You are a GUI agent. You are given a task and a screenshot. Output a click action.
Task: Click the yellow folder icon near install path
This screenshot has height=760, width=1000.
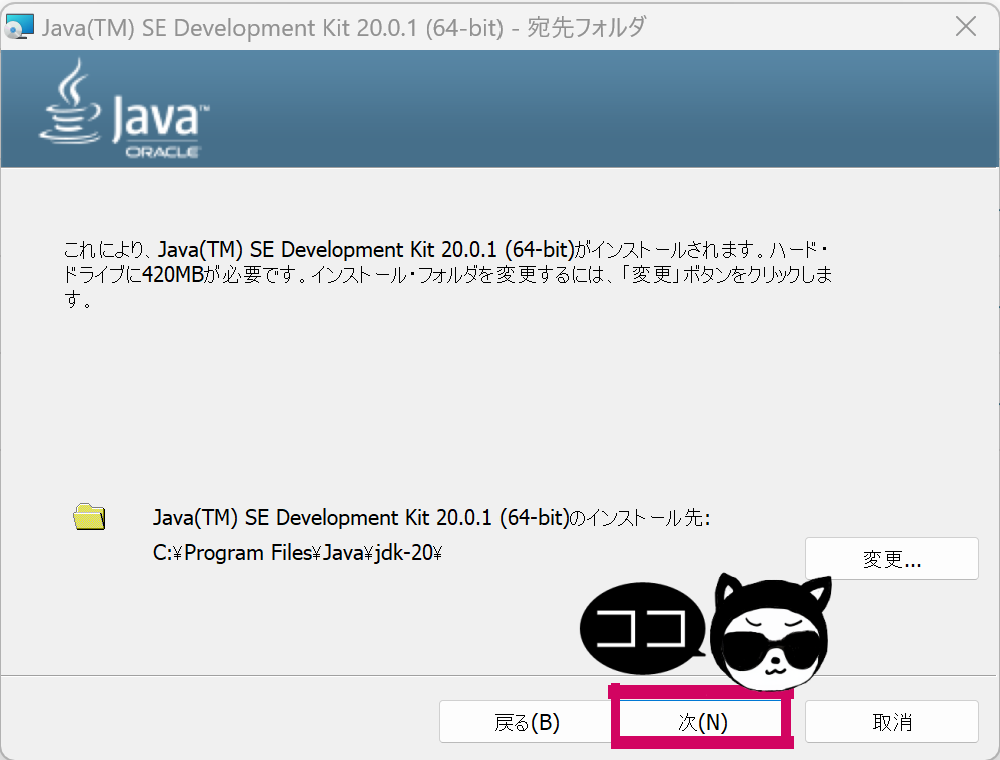pyautogui.click(x=89, y=518)
